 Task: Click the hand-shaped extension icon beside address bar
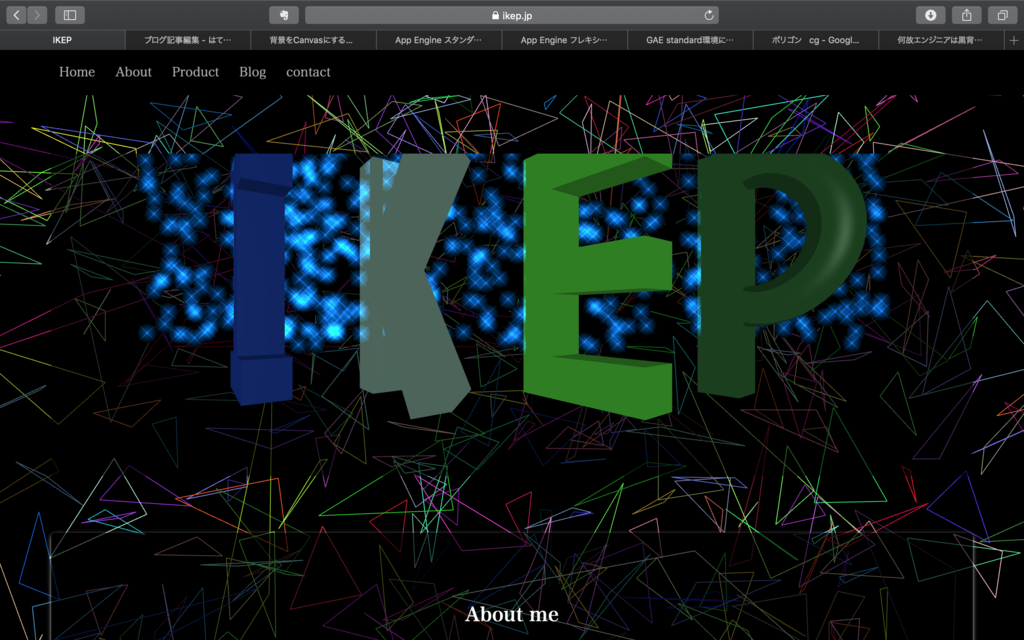coord(284,15)
